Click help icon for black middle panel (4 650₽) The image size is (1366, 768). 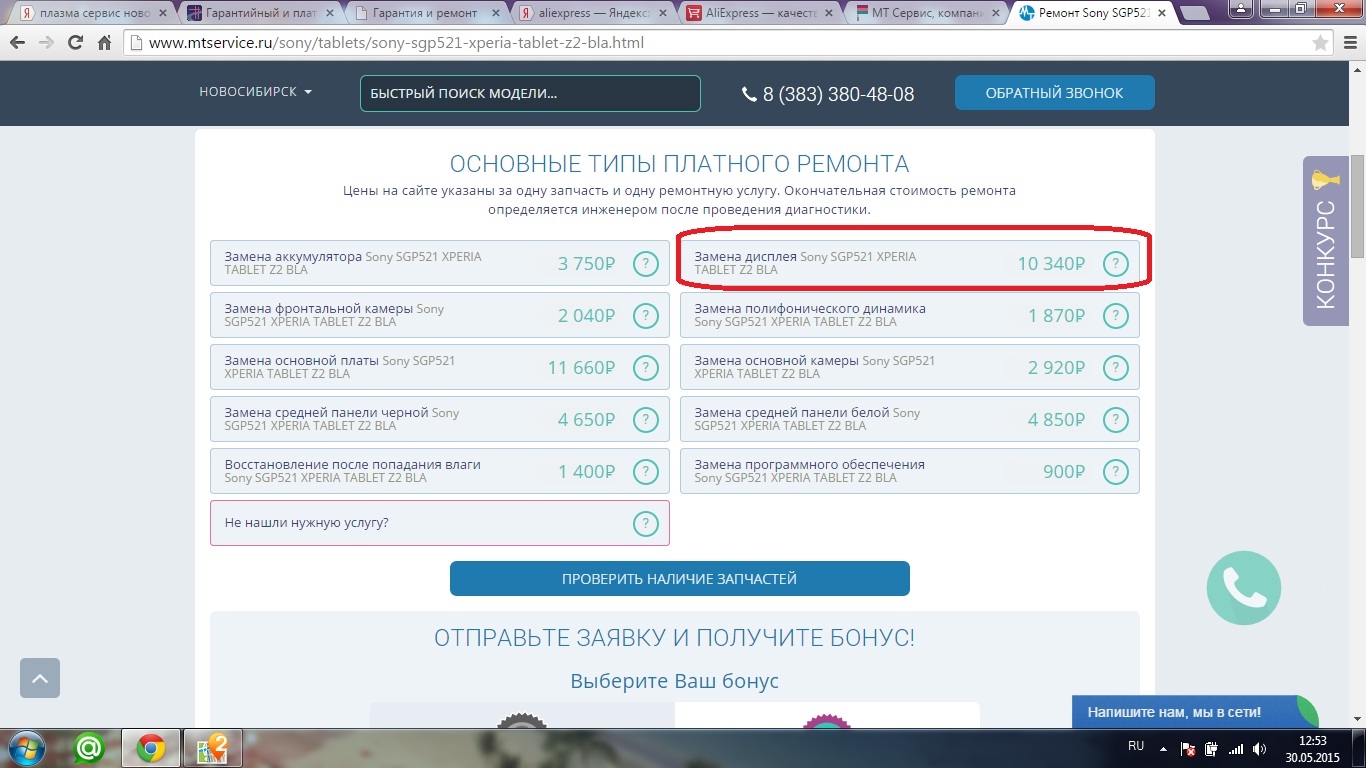tap(646, 420)
